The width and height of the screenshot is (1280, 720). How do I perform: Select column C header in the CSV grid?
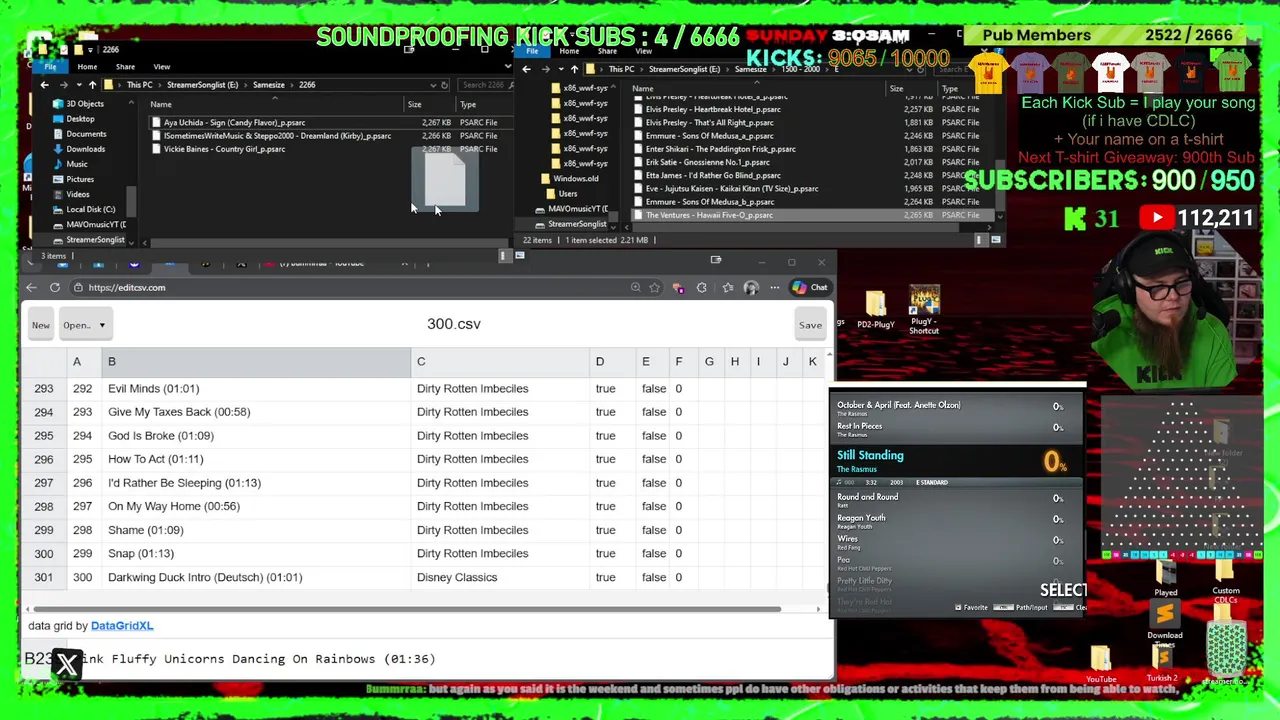pos(500,362)
